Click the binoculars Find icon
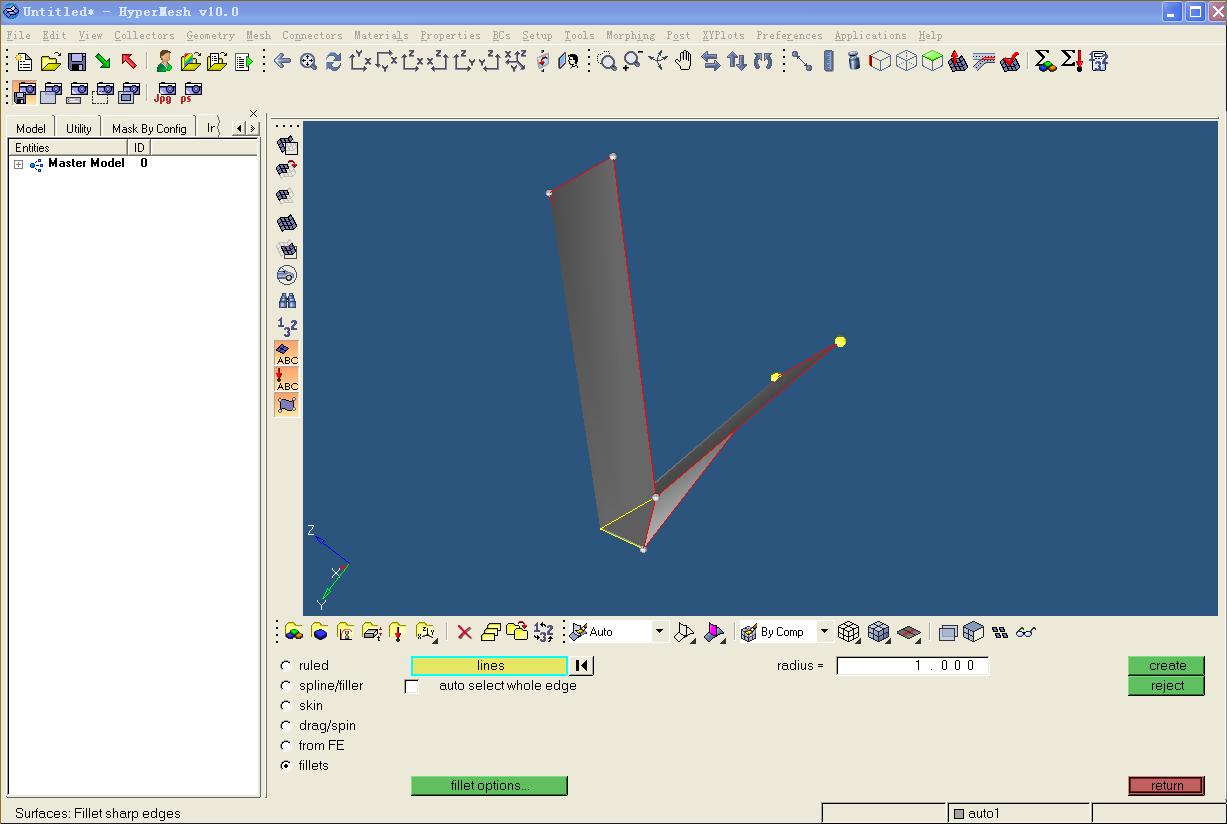The image size is (1227, 824). (287, 301)
